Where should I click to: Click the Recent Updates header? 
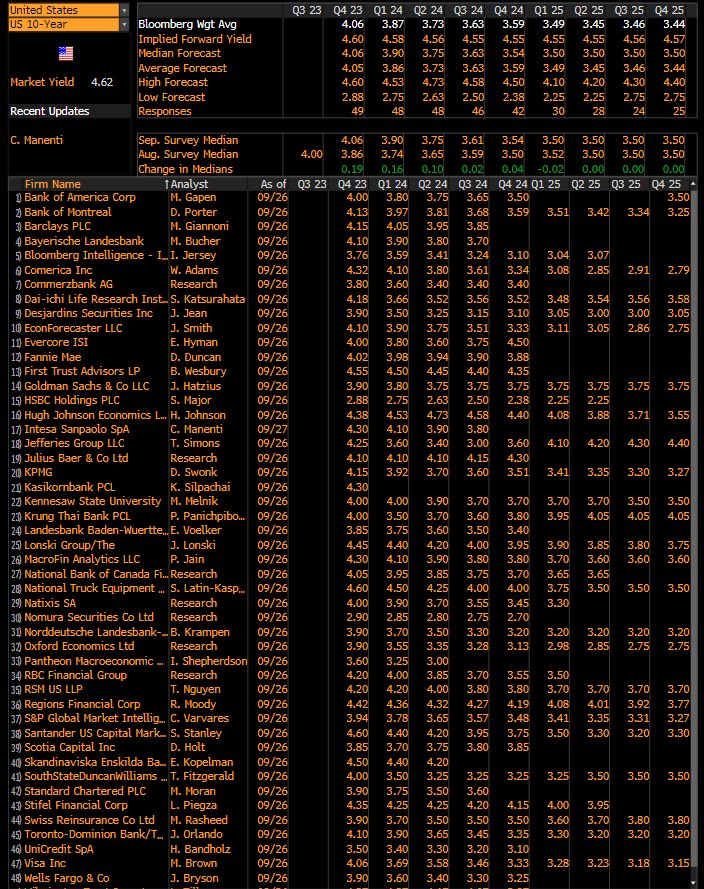tap(50, 111)
